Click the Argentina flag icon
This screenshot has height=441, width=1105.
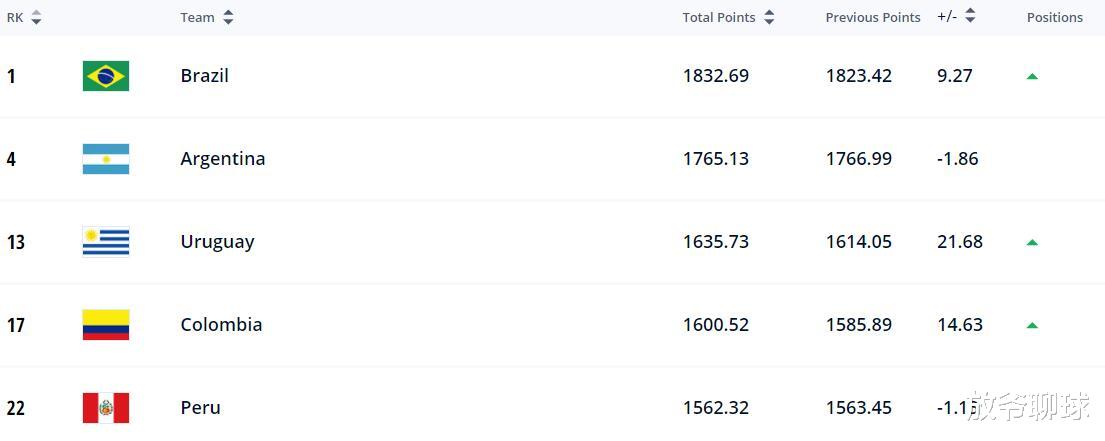tap(106, 159)
